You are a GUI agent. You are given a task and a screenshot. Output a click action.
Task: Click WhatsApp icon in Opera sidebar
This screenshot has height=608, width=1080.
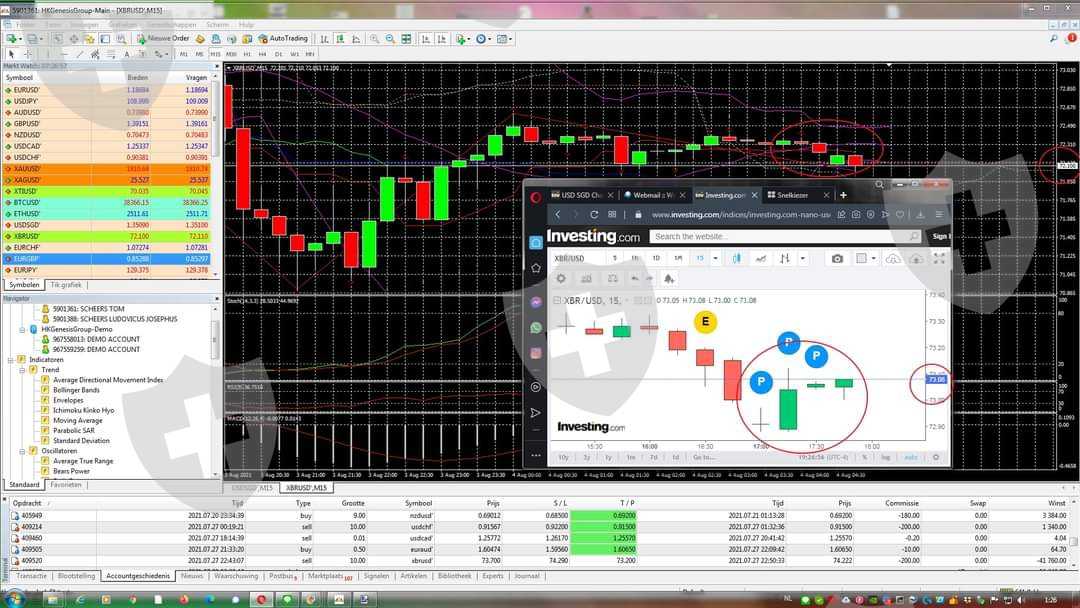(536, 328)
